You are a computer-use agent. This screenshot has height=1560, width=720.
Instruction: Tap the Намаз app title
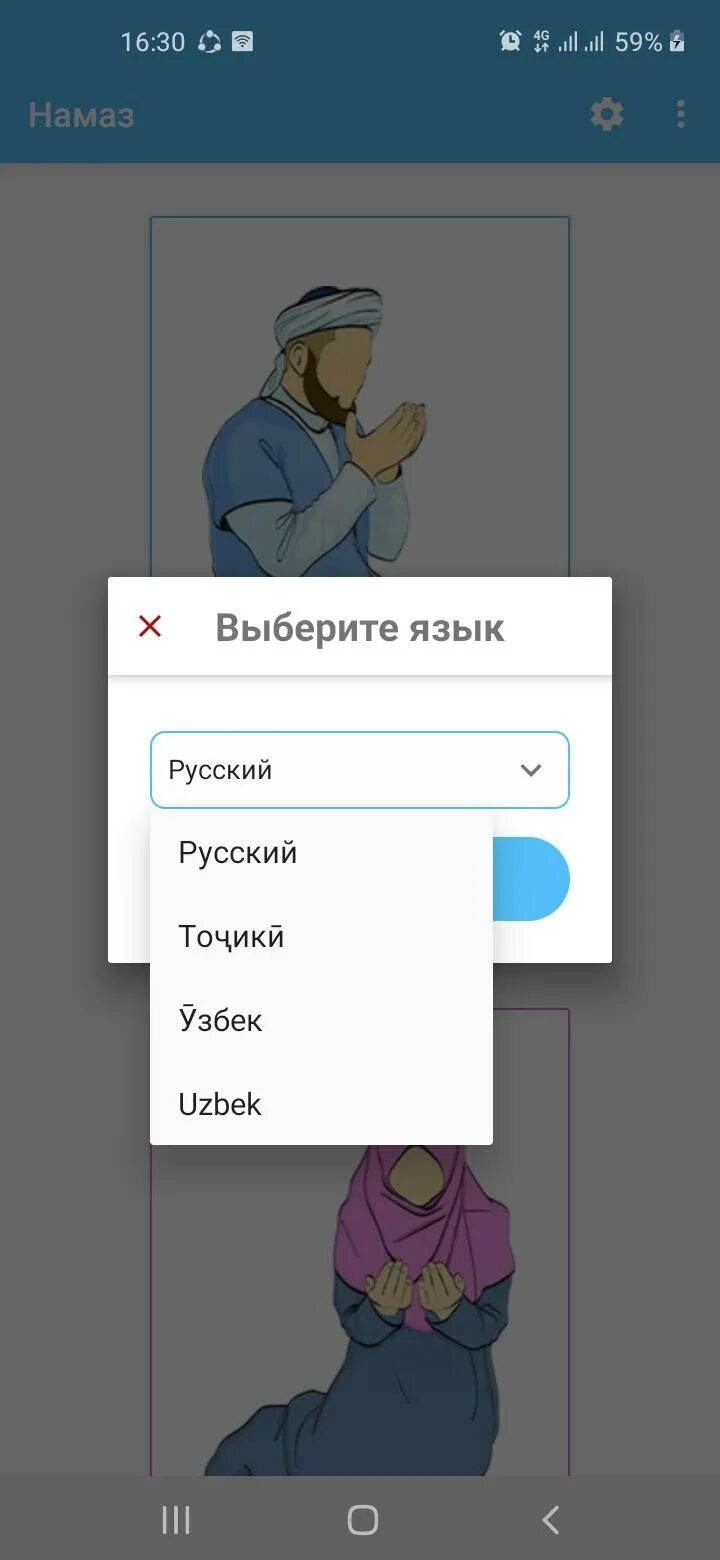click(x=81, y=115)
